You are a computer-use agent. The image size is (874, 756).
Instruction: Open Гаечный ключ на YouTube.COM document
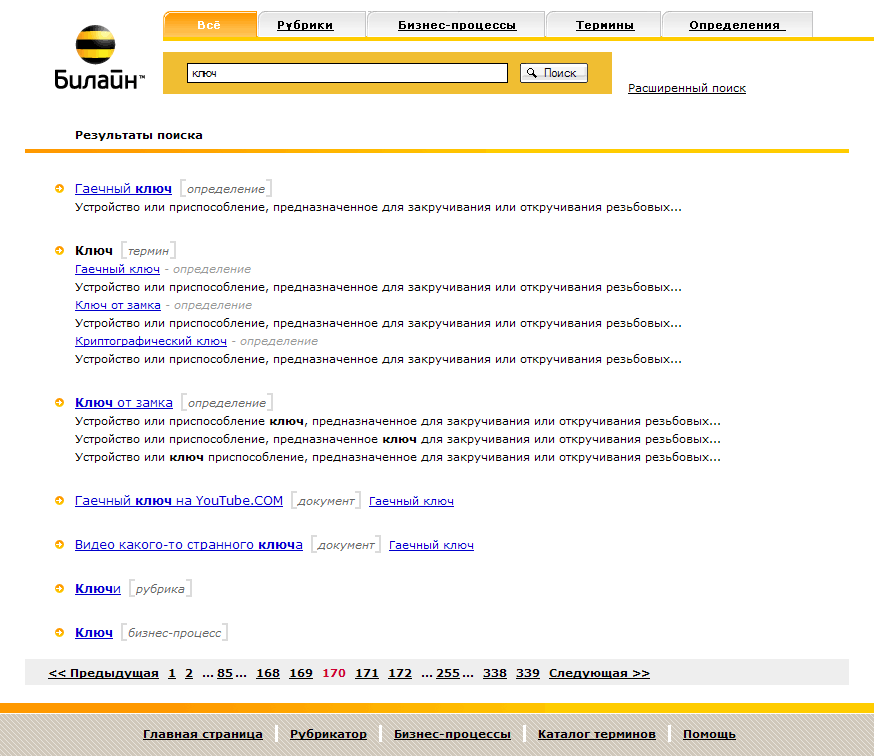click(178, 501)
